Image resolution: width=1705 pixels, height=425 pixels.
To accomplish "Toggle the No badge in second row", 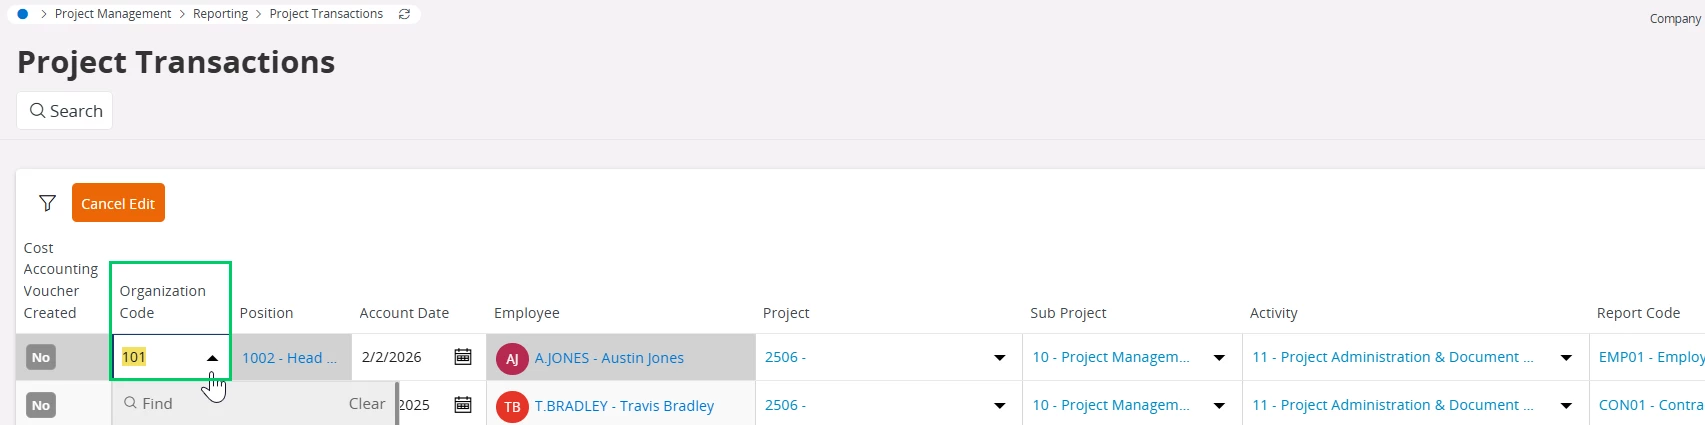I will [x=41, y=405].
